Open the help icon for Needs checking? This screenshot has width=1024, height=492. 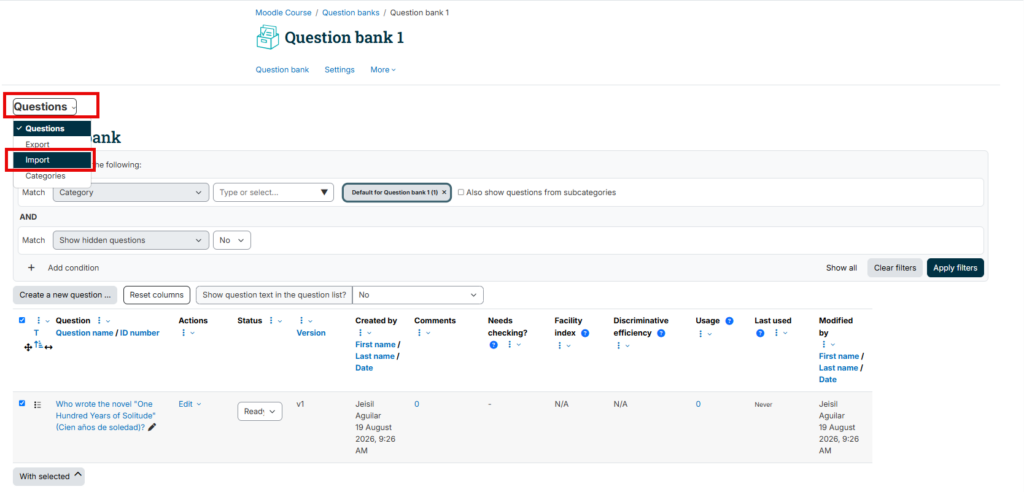pos(494,344)
